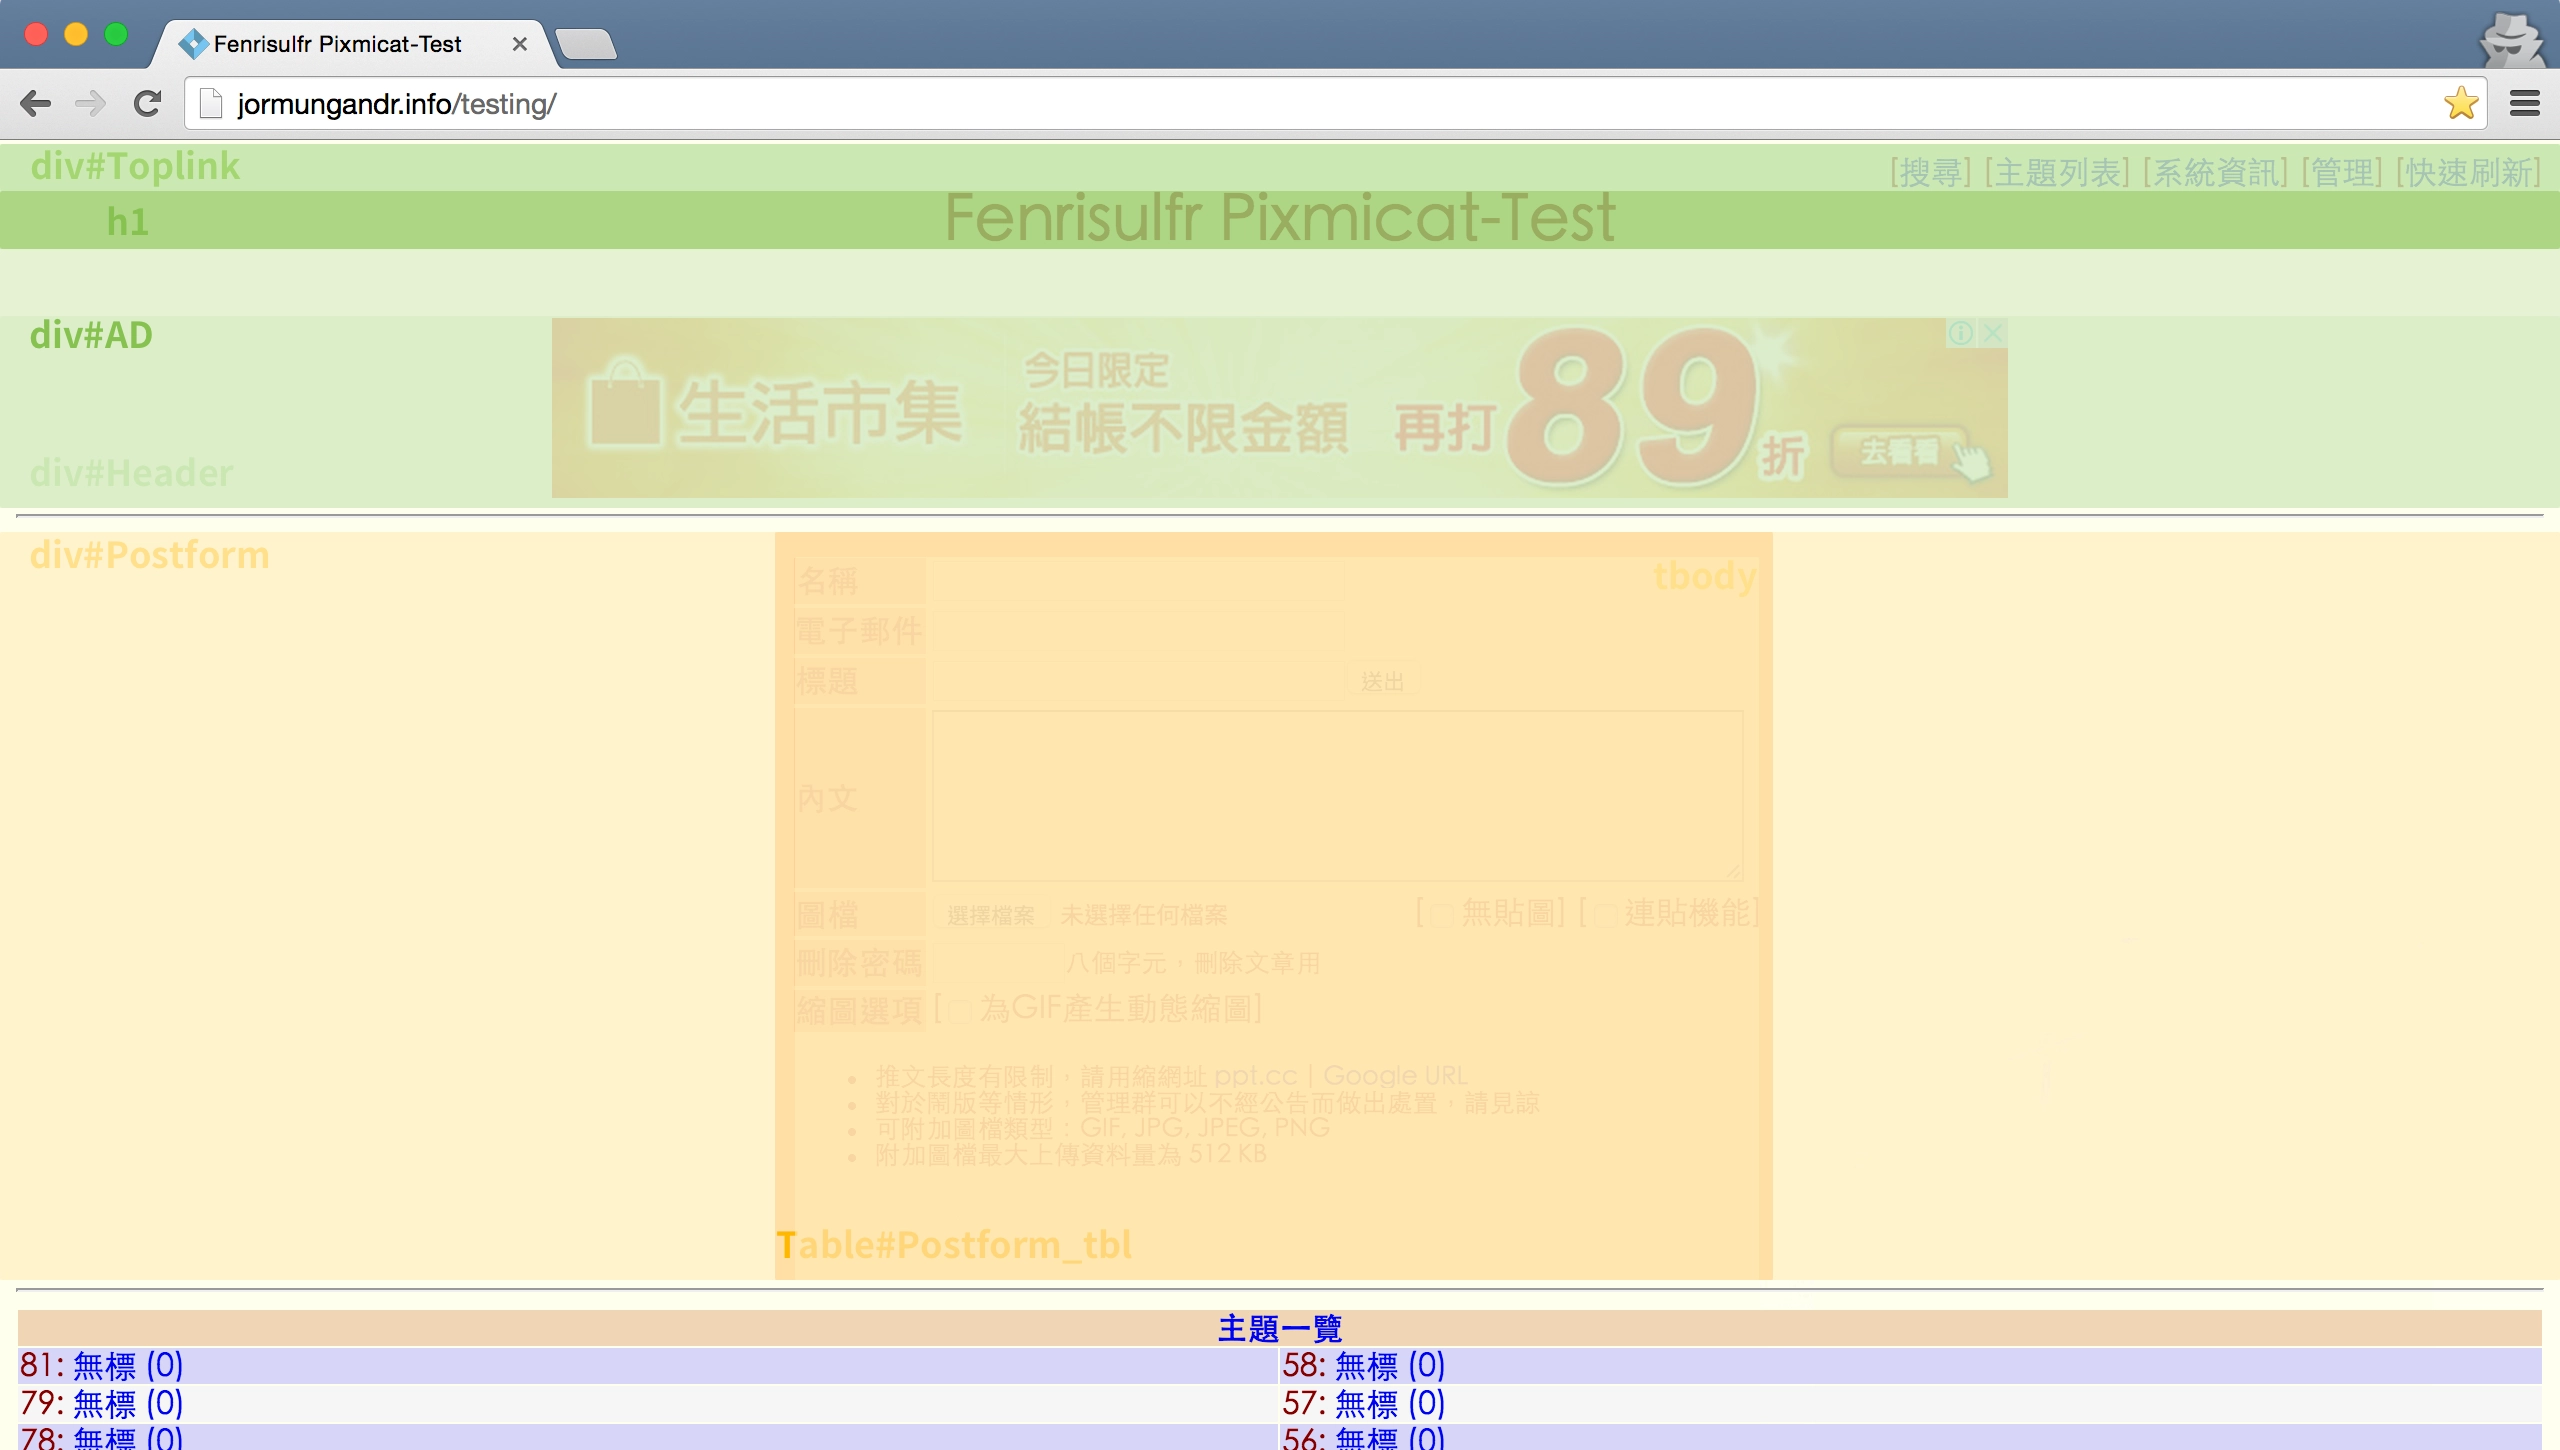Toggle the 連貼機能 checkbox
Screen dimensions: 2560x1450
(x=1605, y=915)
